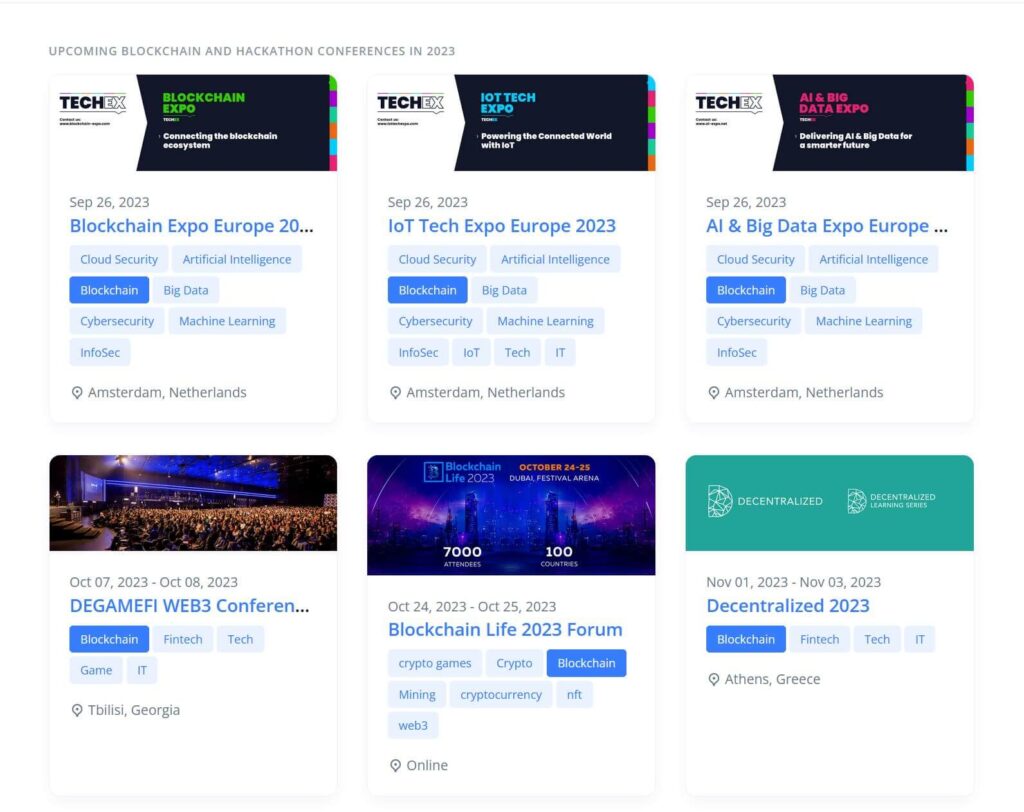
Task: Select the IT tag on IoT Tech Expo card
Action: click(x=560, y=353)
